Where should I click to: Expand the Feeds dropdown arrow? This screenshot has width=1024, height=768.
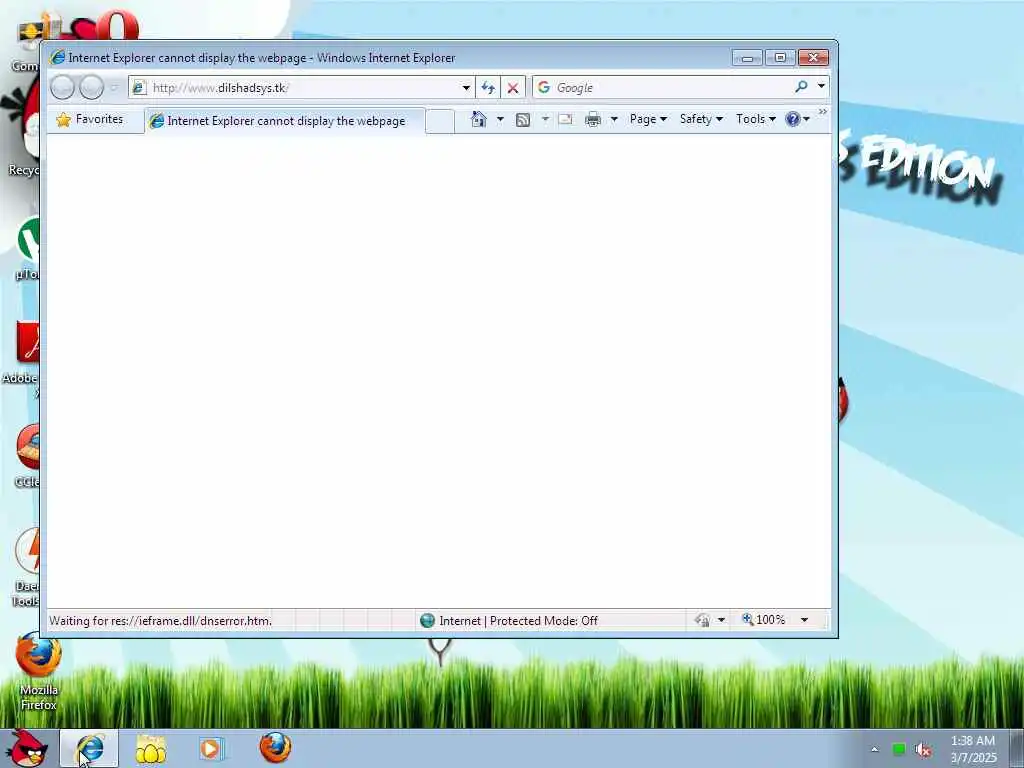point(545,119)
